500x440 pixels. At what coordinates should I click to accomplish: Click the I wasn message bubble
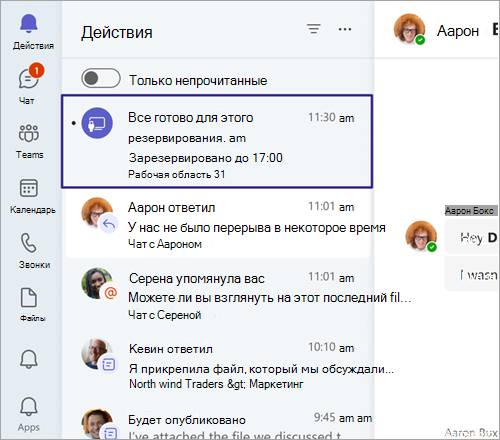point(472,275)
